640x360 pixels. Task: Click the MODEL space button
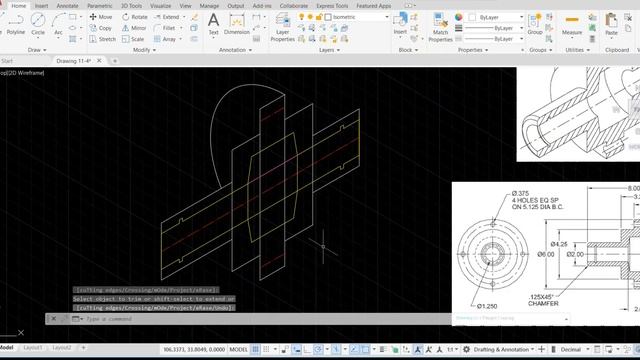(238, 349)
